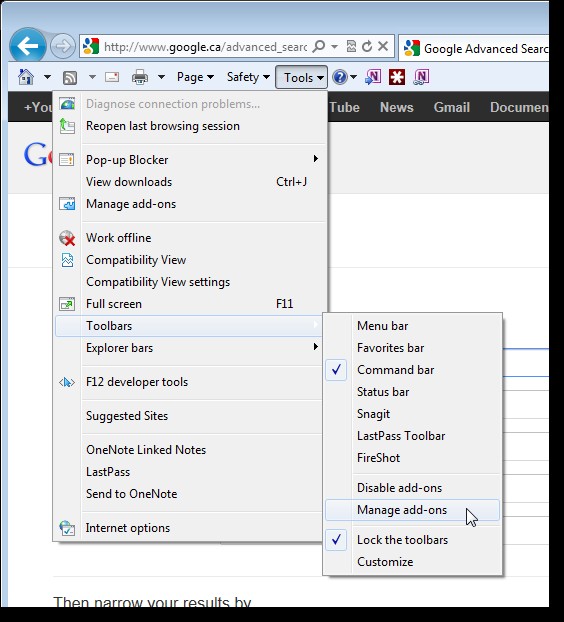Open the Gmail link in Google bar
The height and width of the screenshot is (622, 564).
pos(452,108)
